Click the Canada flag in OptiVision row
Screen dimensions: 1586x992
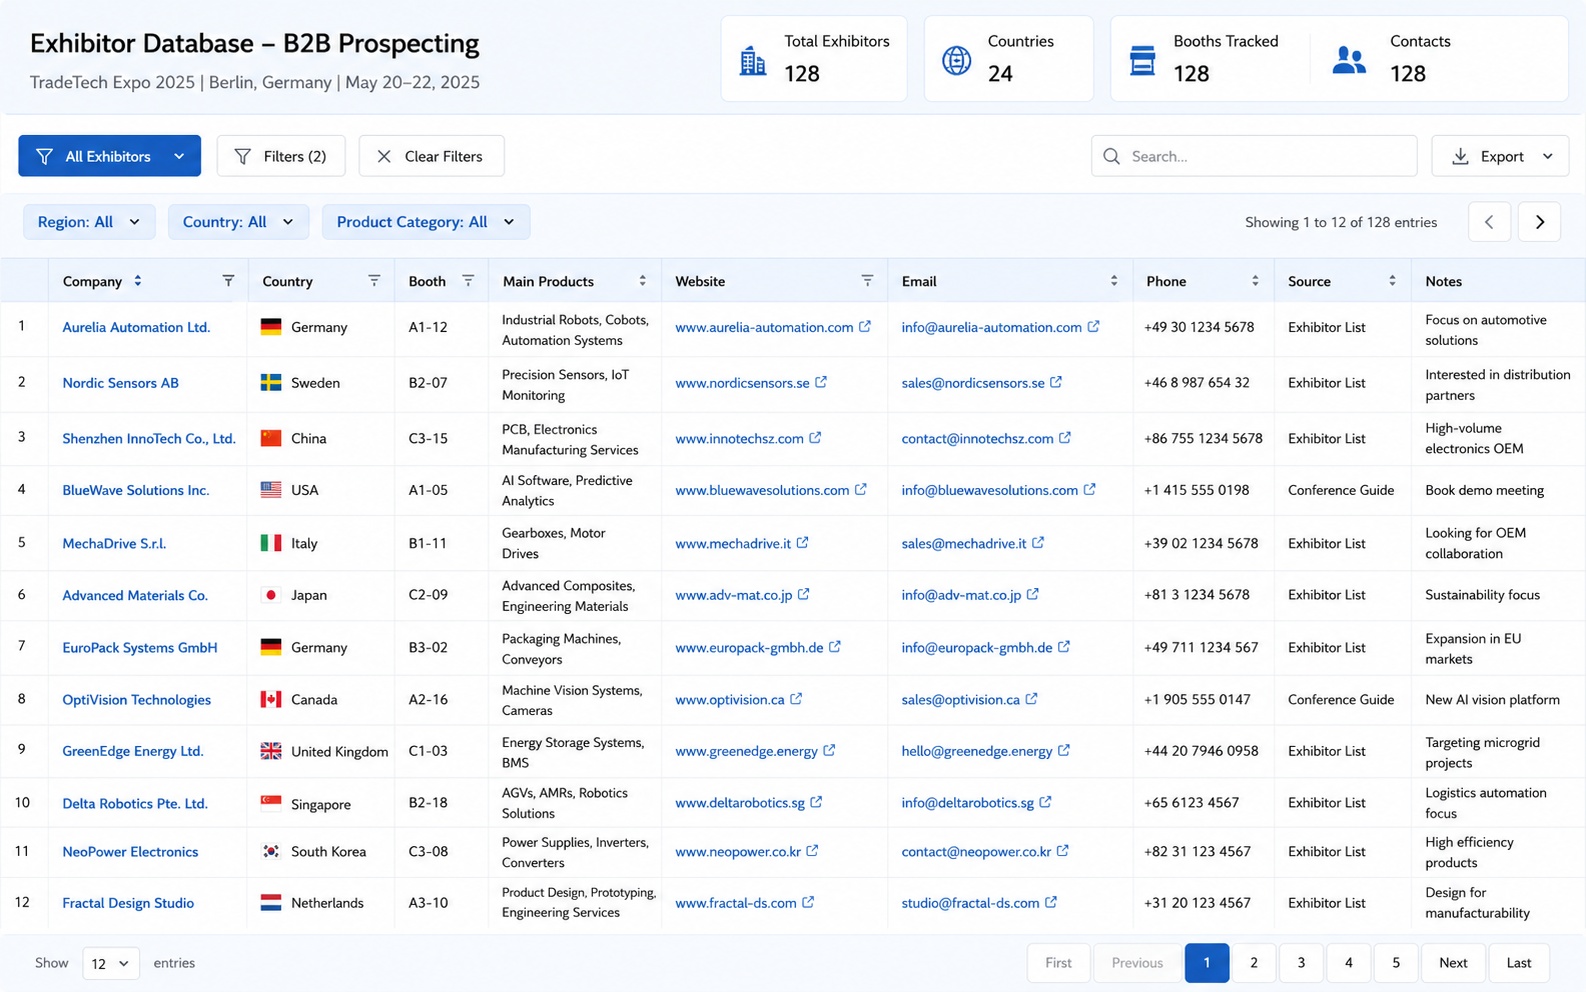[x=271, y=699]
